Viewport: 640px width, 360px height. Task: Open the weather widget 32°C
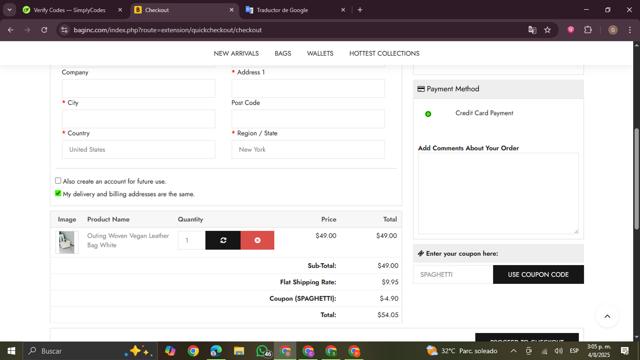click(461, 351)
